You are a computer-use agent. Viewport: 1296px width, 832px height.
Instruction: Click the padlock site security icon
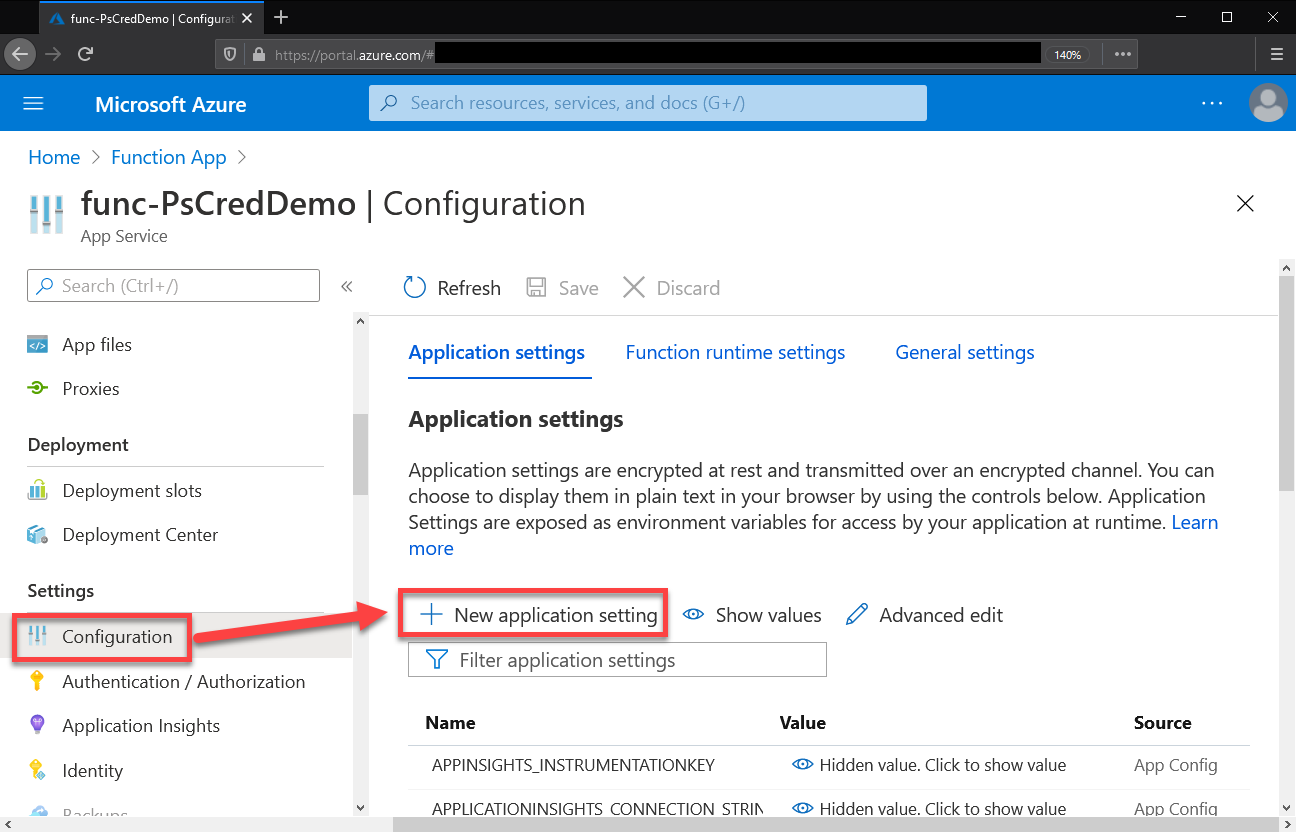(258, 54)
